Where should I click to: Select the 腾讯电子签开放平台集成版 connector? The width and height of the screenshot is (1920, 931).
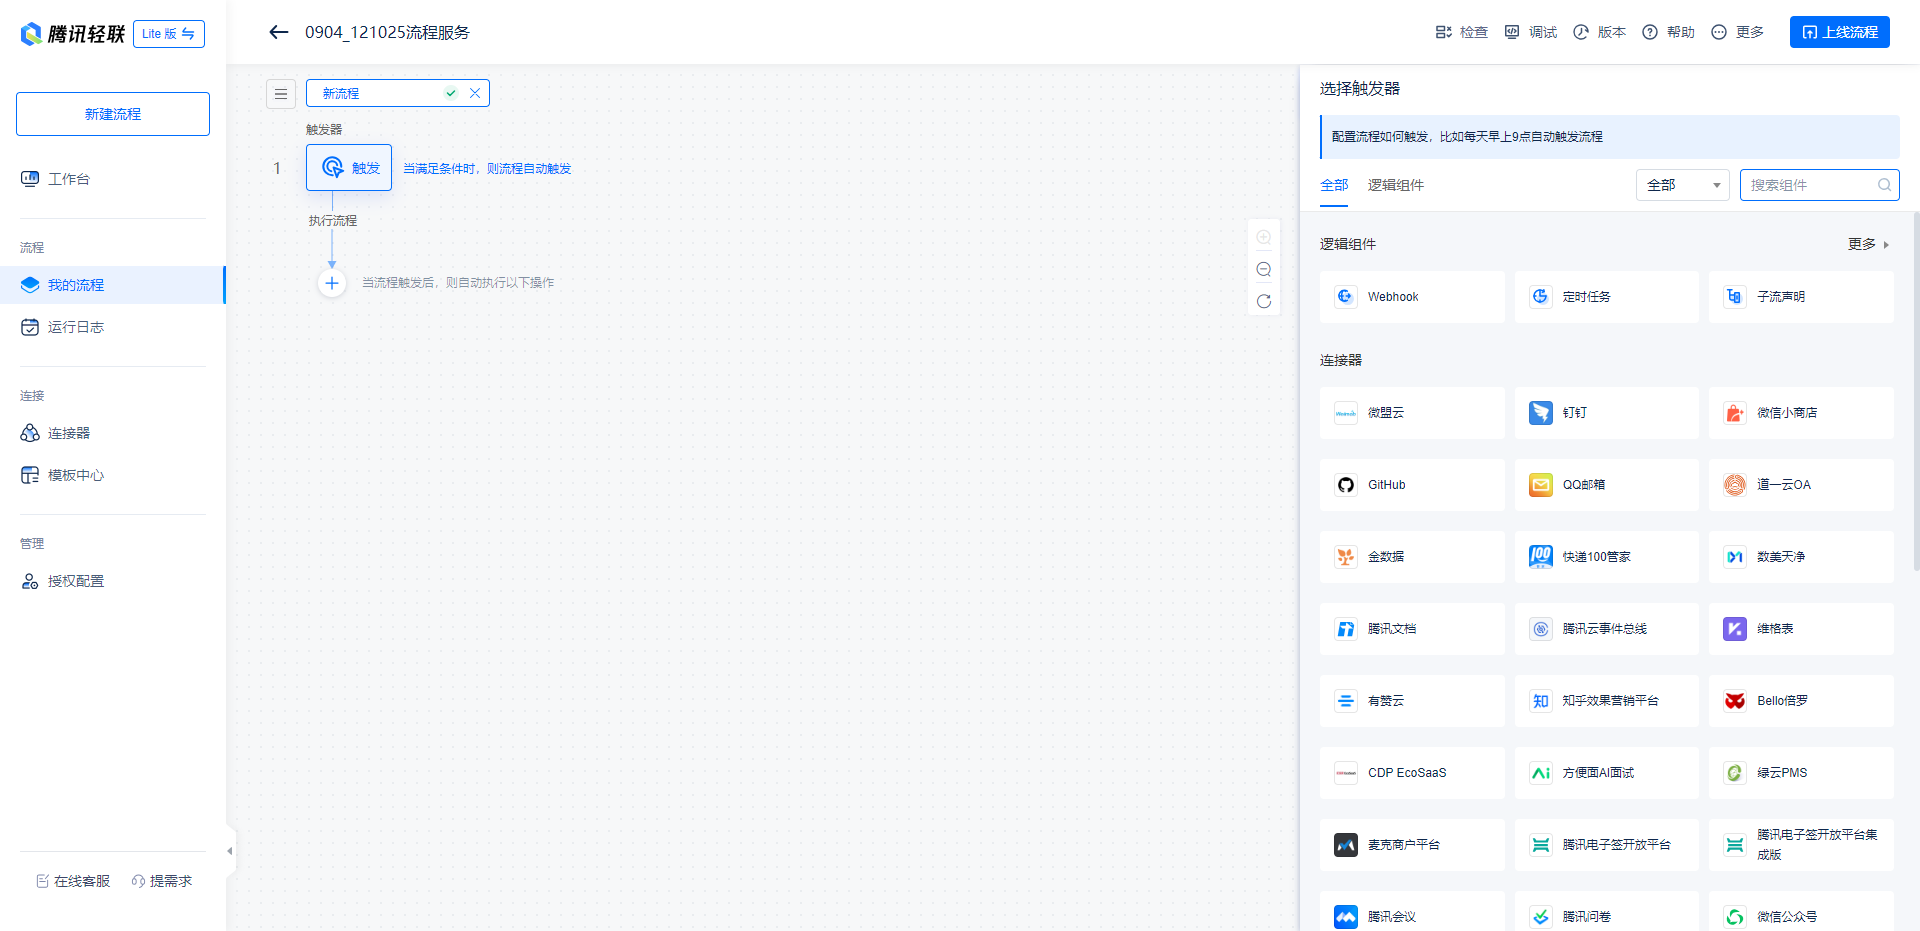(1801, 845)
